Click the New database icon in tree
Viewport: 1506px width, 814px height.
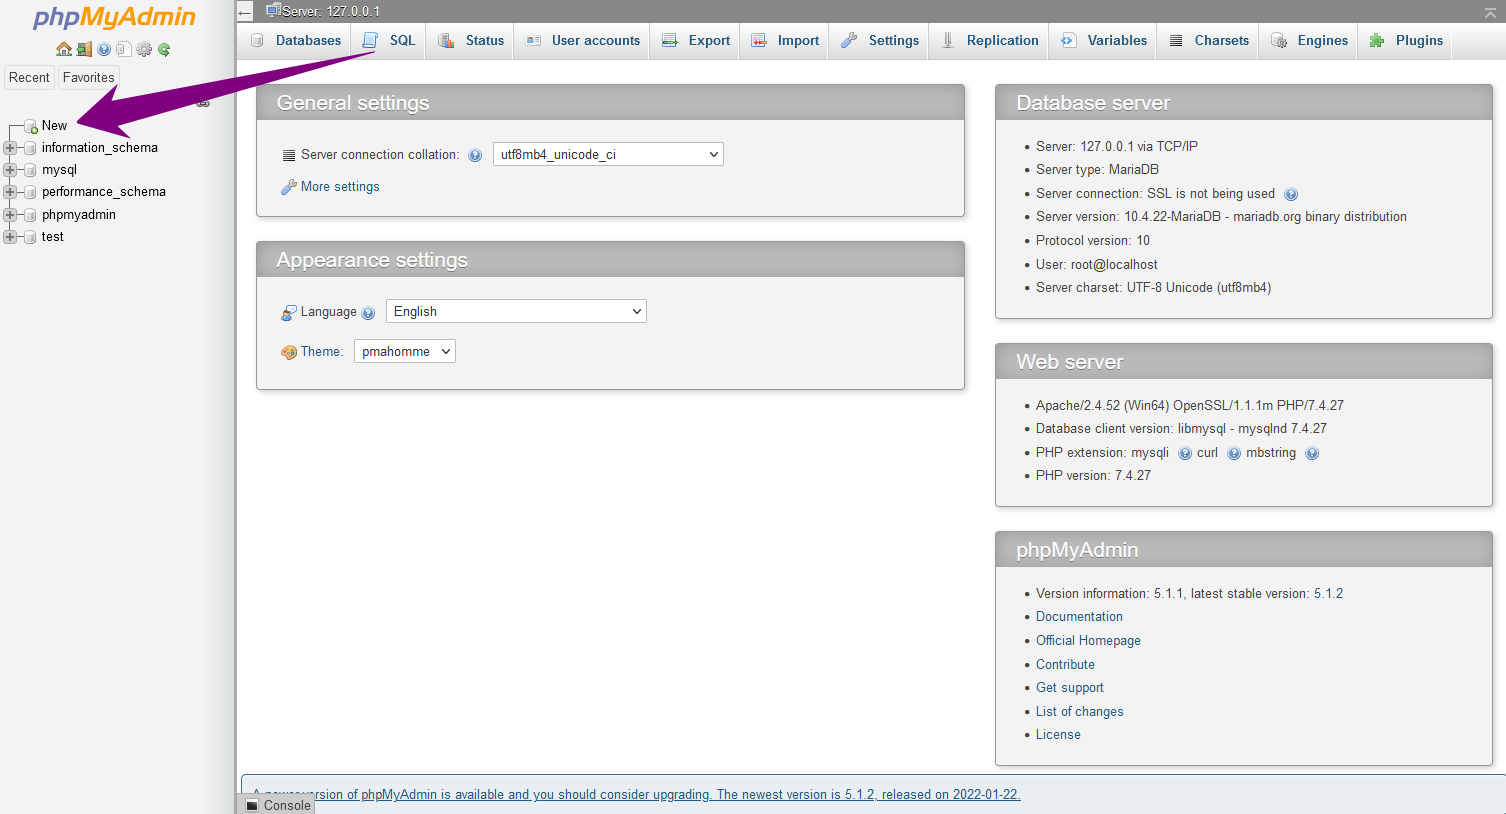[x=31, y=126]
